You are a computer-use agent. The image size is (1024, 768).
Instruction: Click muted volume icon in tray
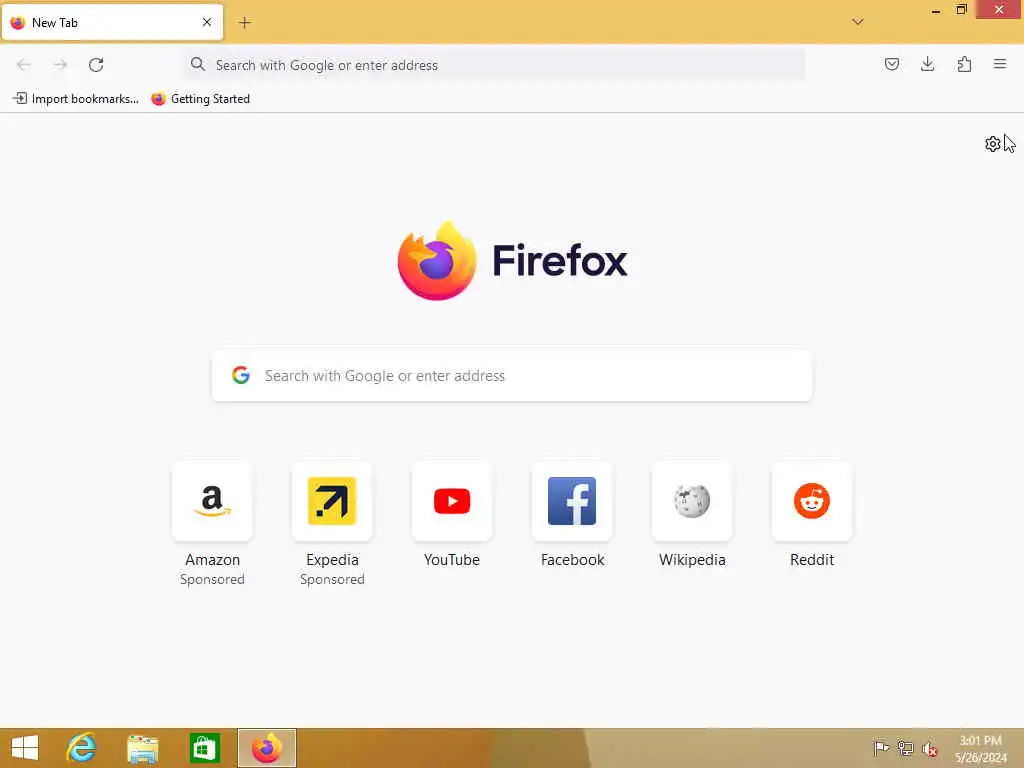click(x=929, y=749)
